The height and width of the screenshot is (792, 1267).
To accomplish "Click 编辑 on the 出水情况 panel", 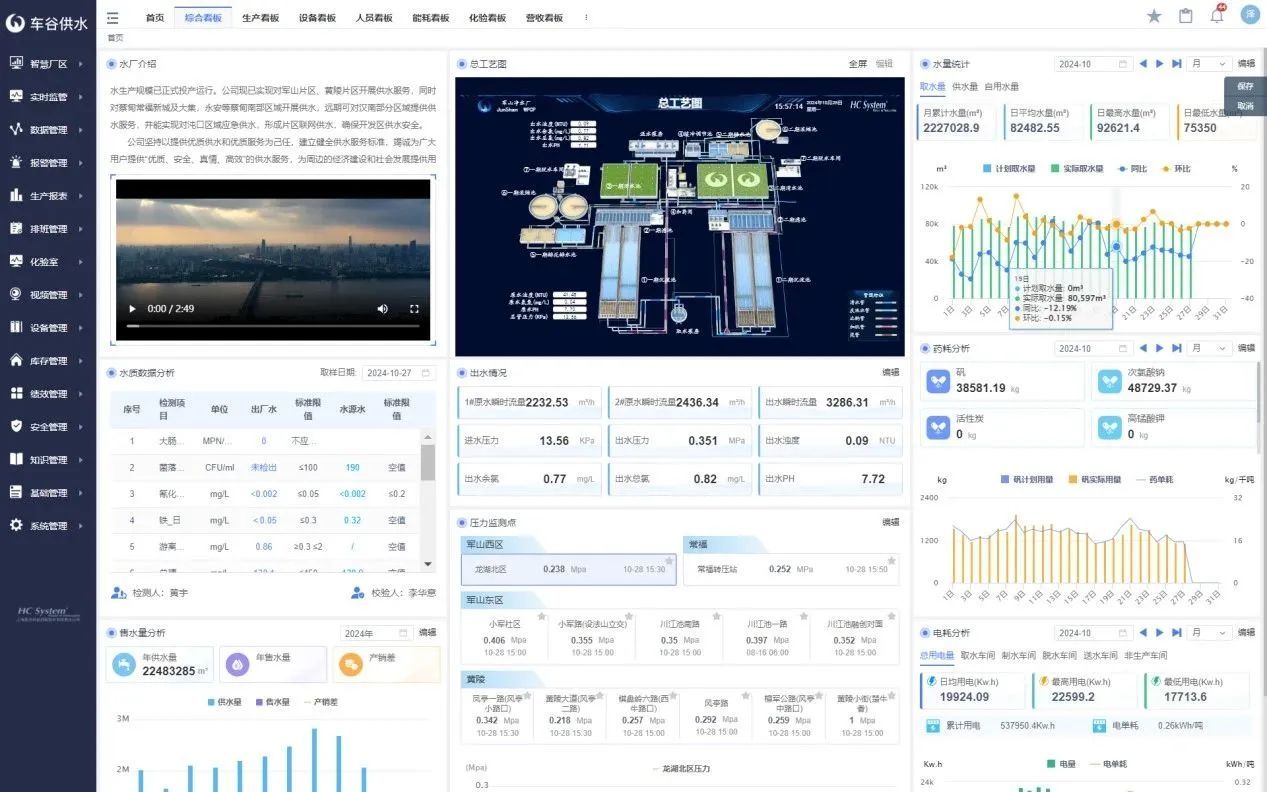I will (890, 372).
